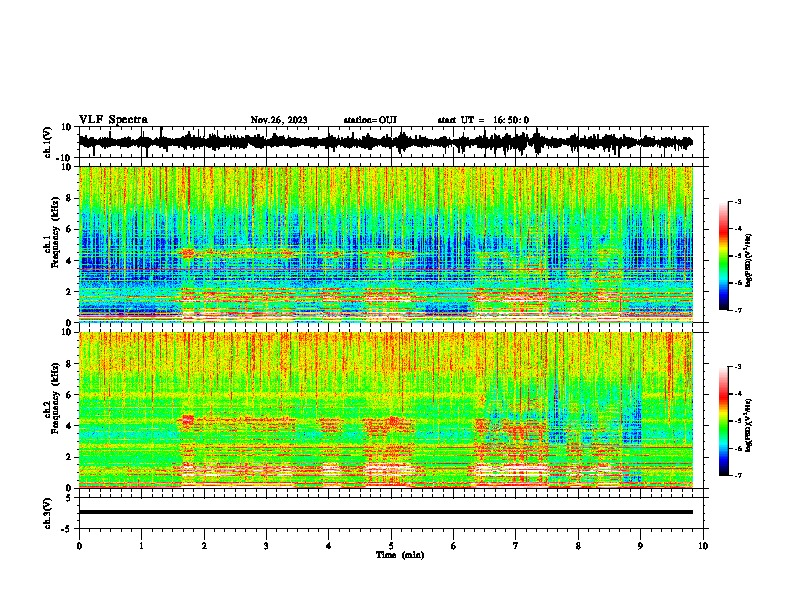Click the "ch.3(V)" axis label

48,513
